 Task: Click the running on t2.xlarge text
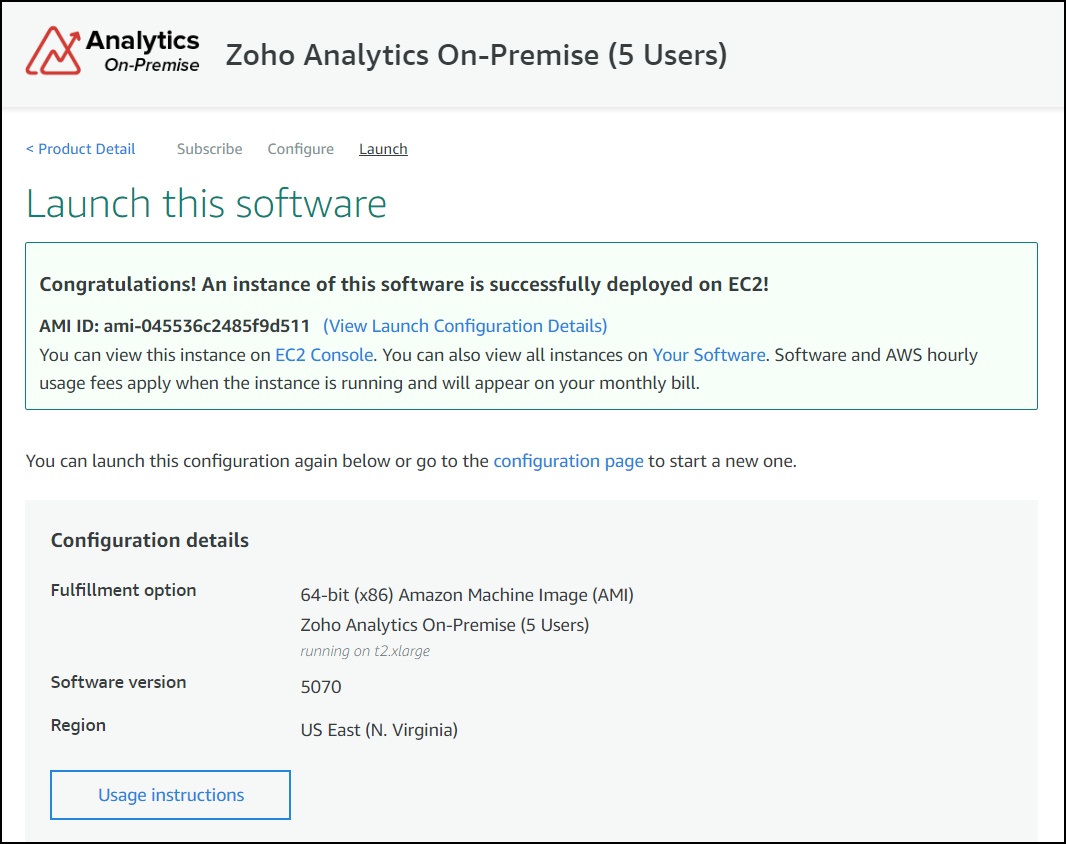click(x=365, y=650)
